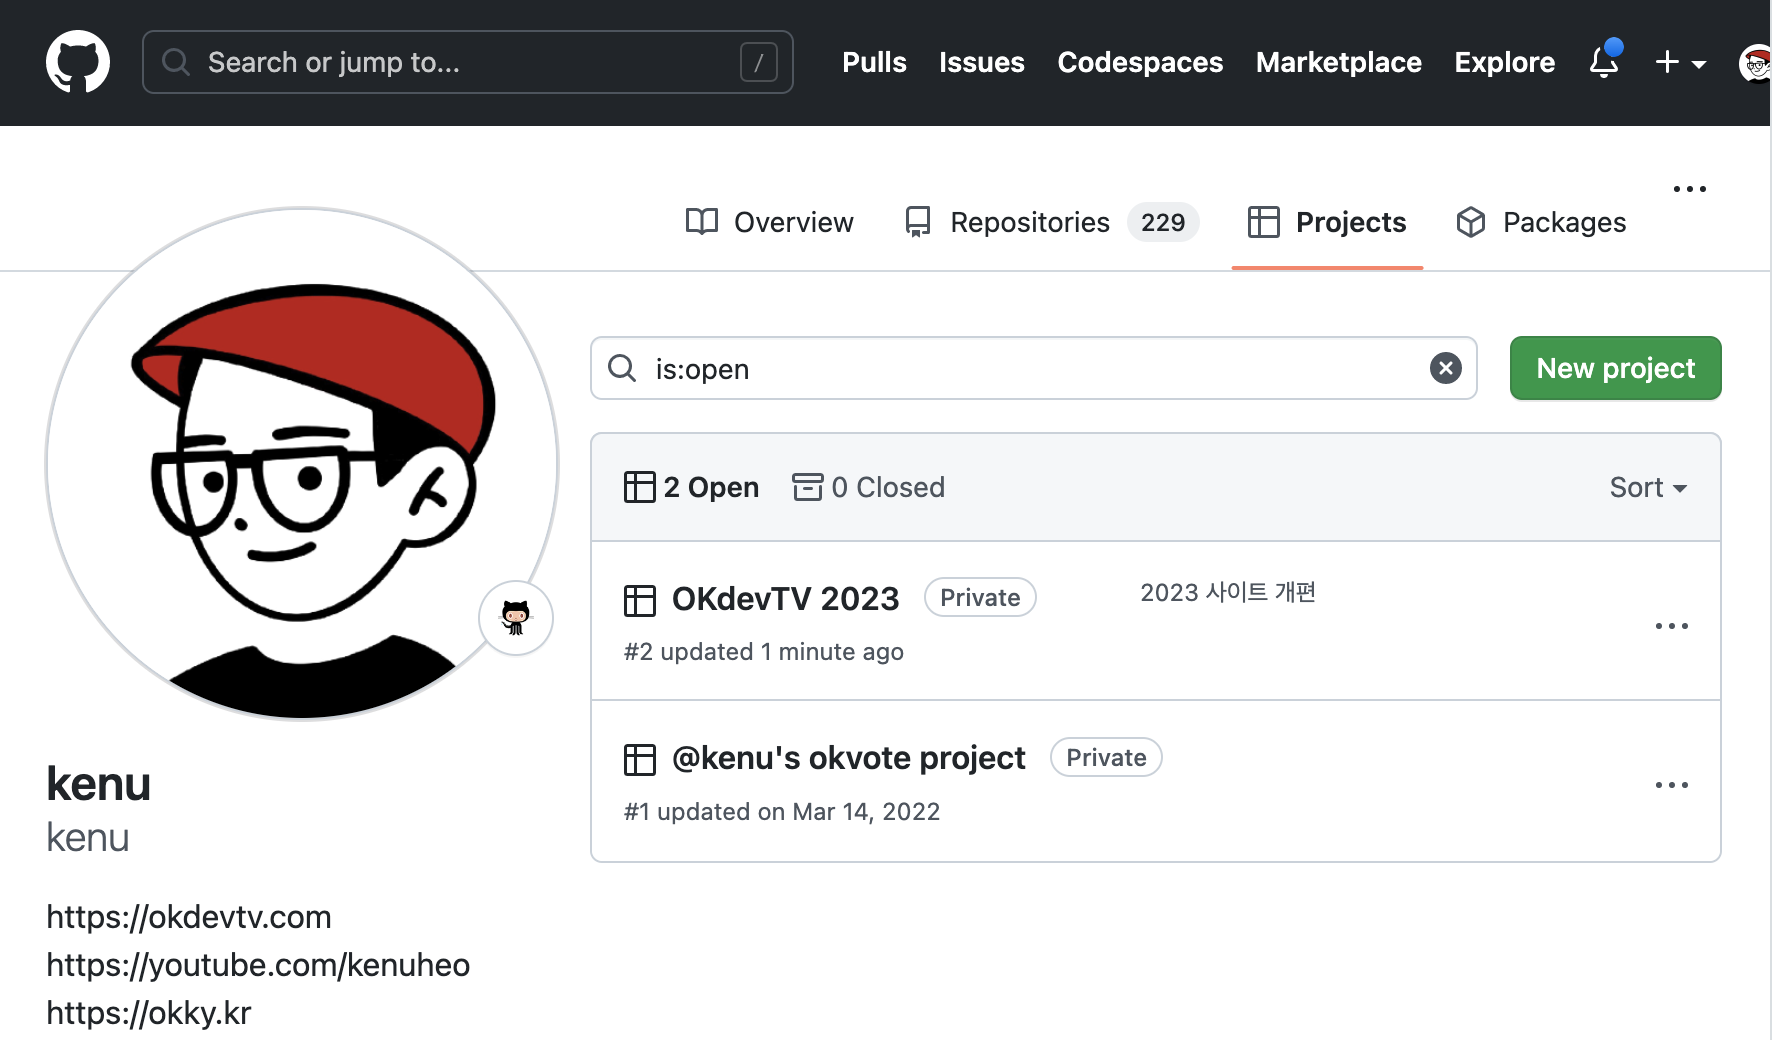The width and height of the screenshot is (1774, 1040).
Task: Click the Private badge on okvote project
Action: pyautogui.click(x=1106, y=758)
